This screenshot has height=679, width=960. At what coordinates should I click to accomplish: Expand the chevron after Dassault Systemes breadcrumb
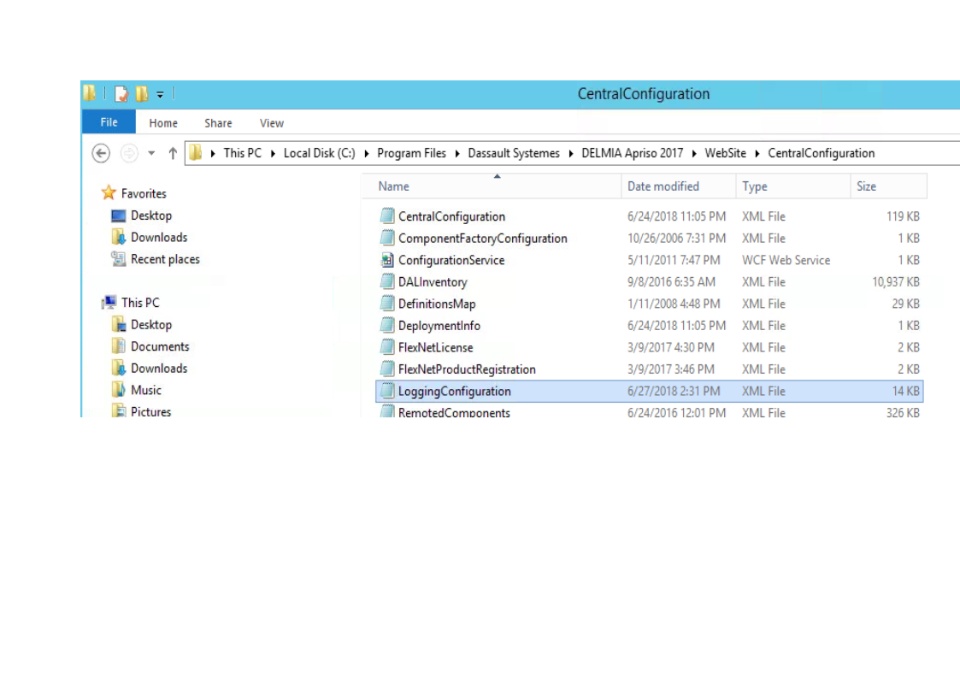coord(571,154)
